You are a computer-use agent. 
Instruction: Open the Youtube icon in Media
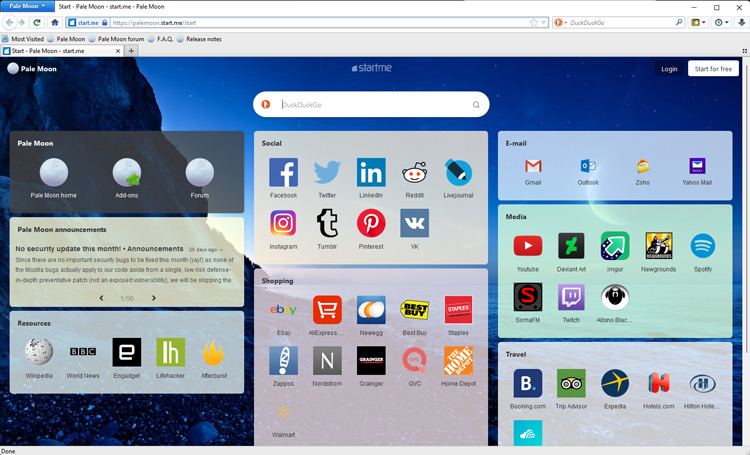528,246
